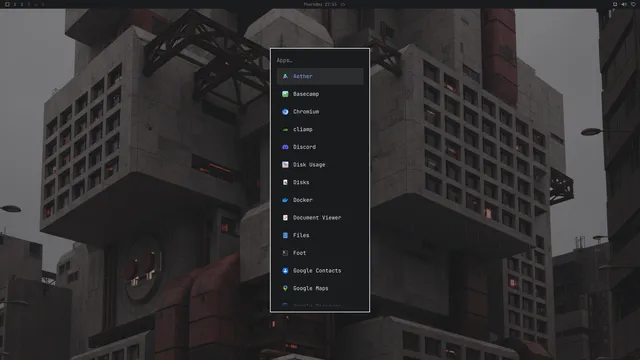
Task: Click the tray icon left of volume
Action: 615,4
